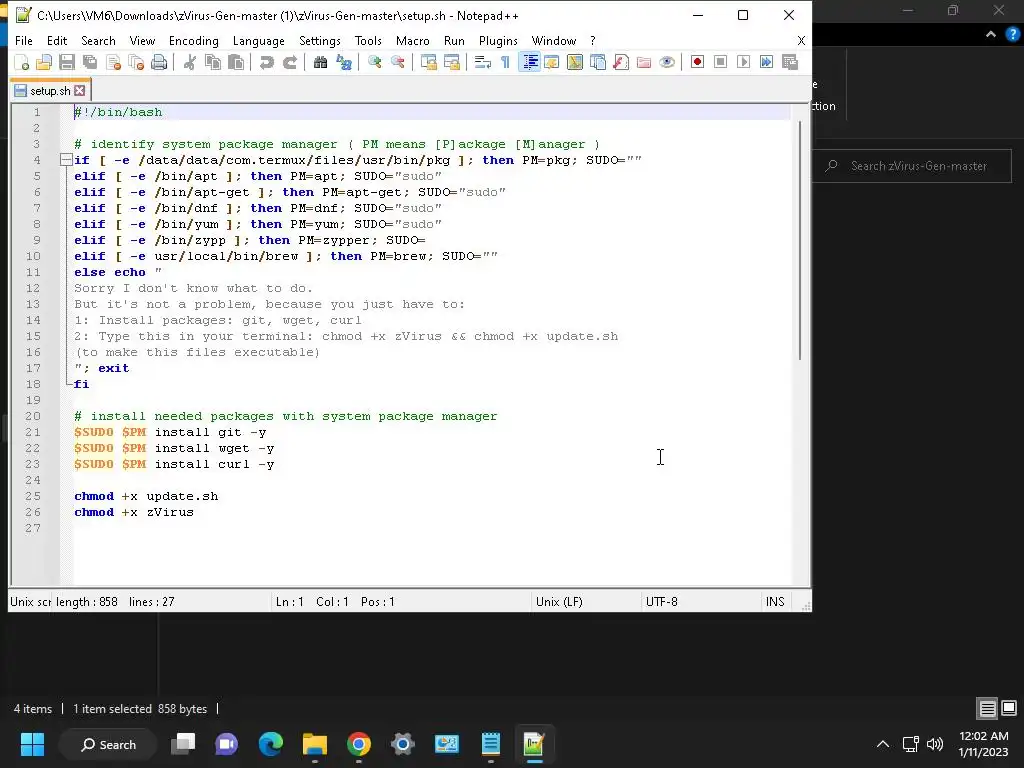This screenshot has height=768, width=1024.
Task: Click Save Current Recorded Macro icon
Action: click(790, 62)
